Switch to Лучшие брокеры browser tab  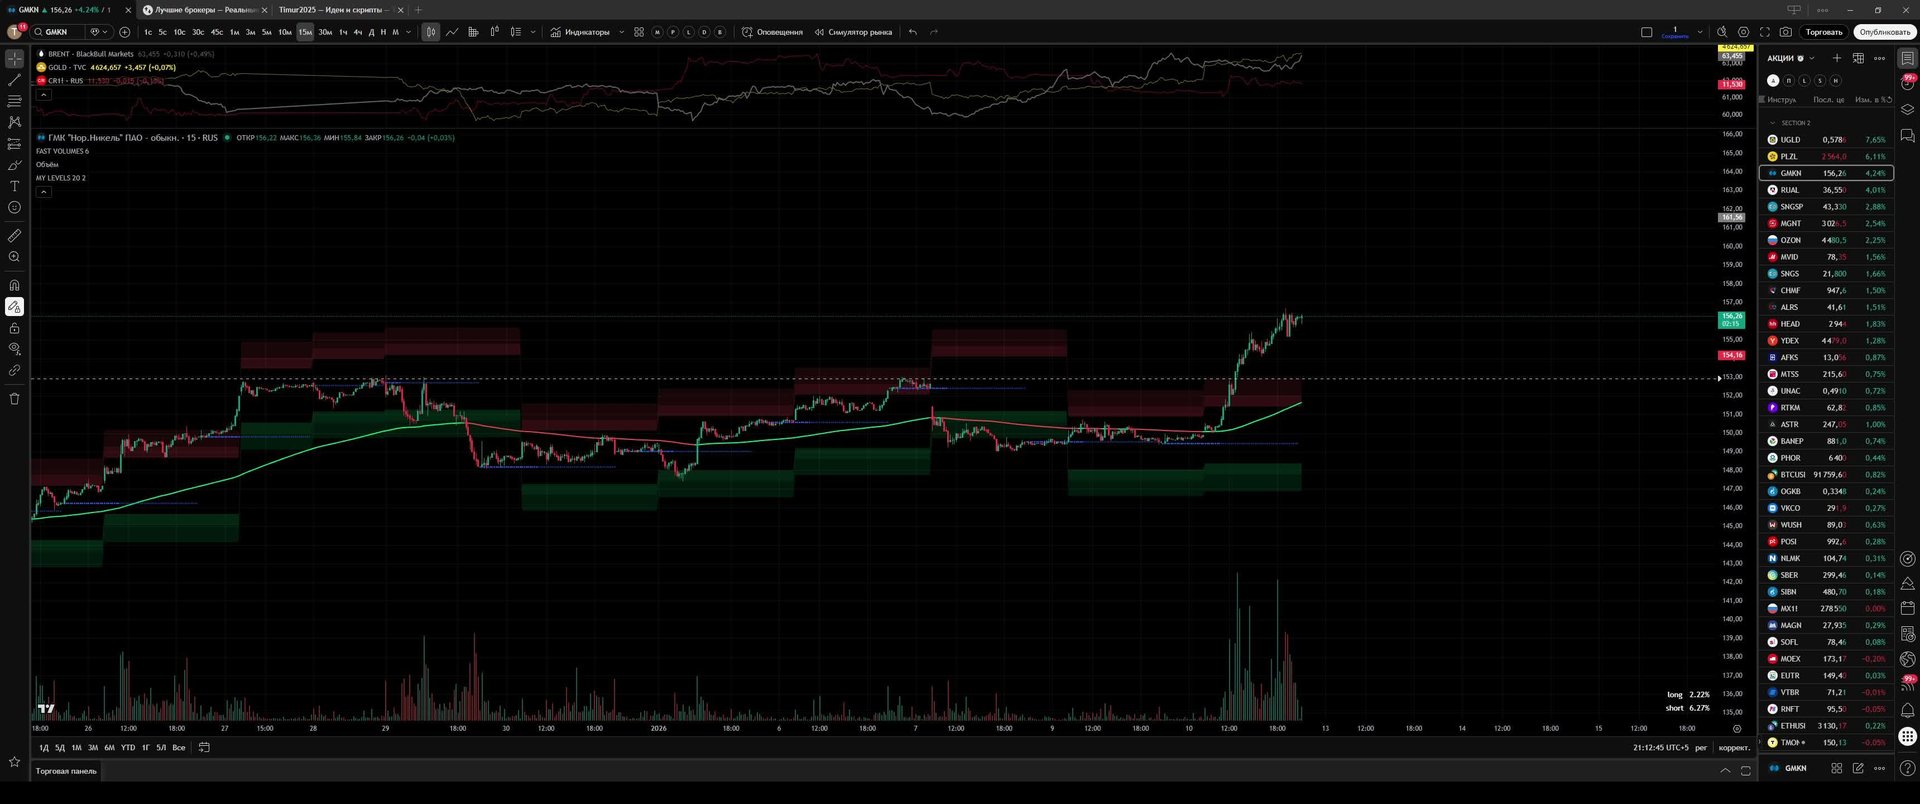[203, 10]
